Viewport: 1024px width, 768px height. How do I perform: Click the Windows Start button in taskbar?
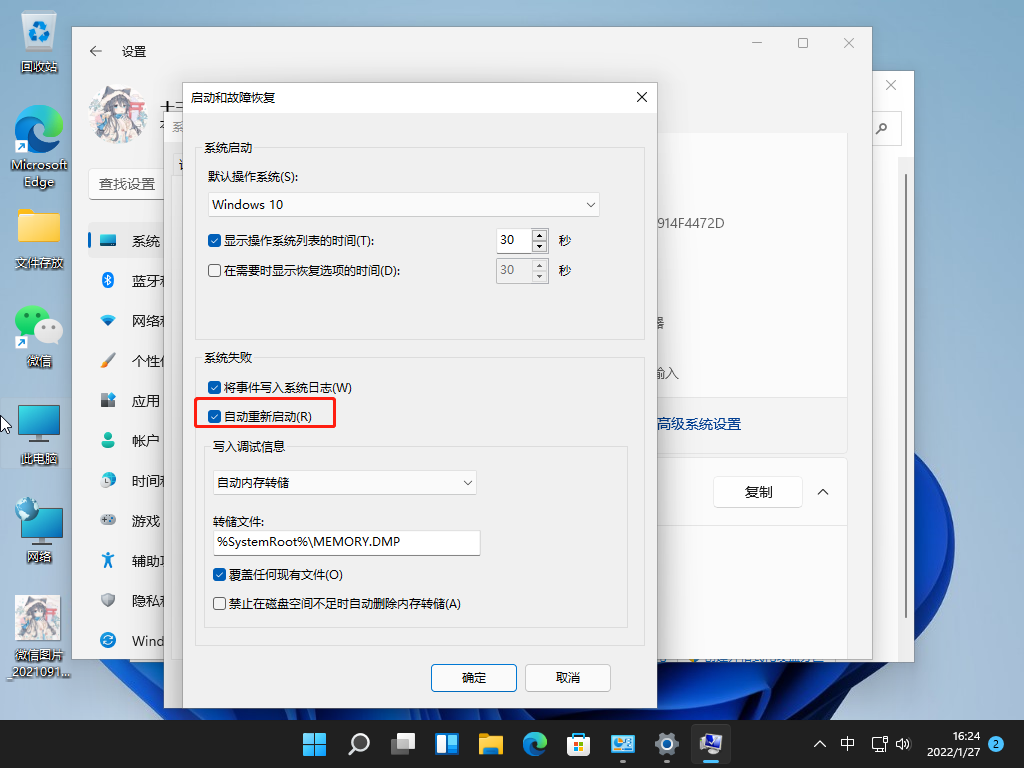pos(314,744)
